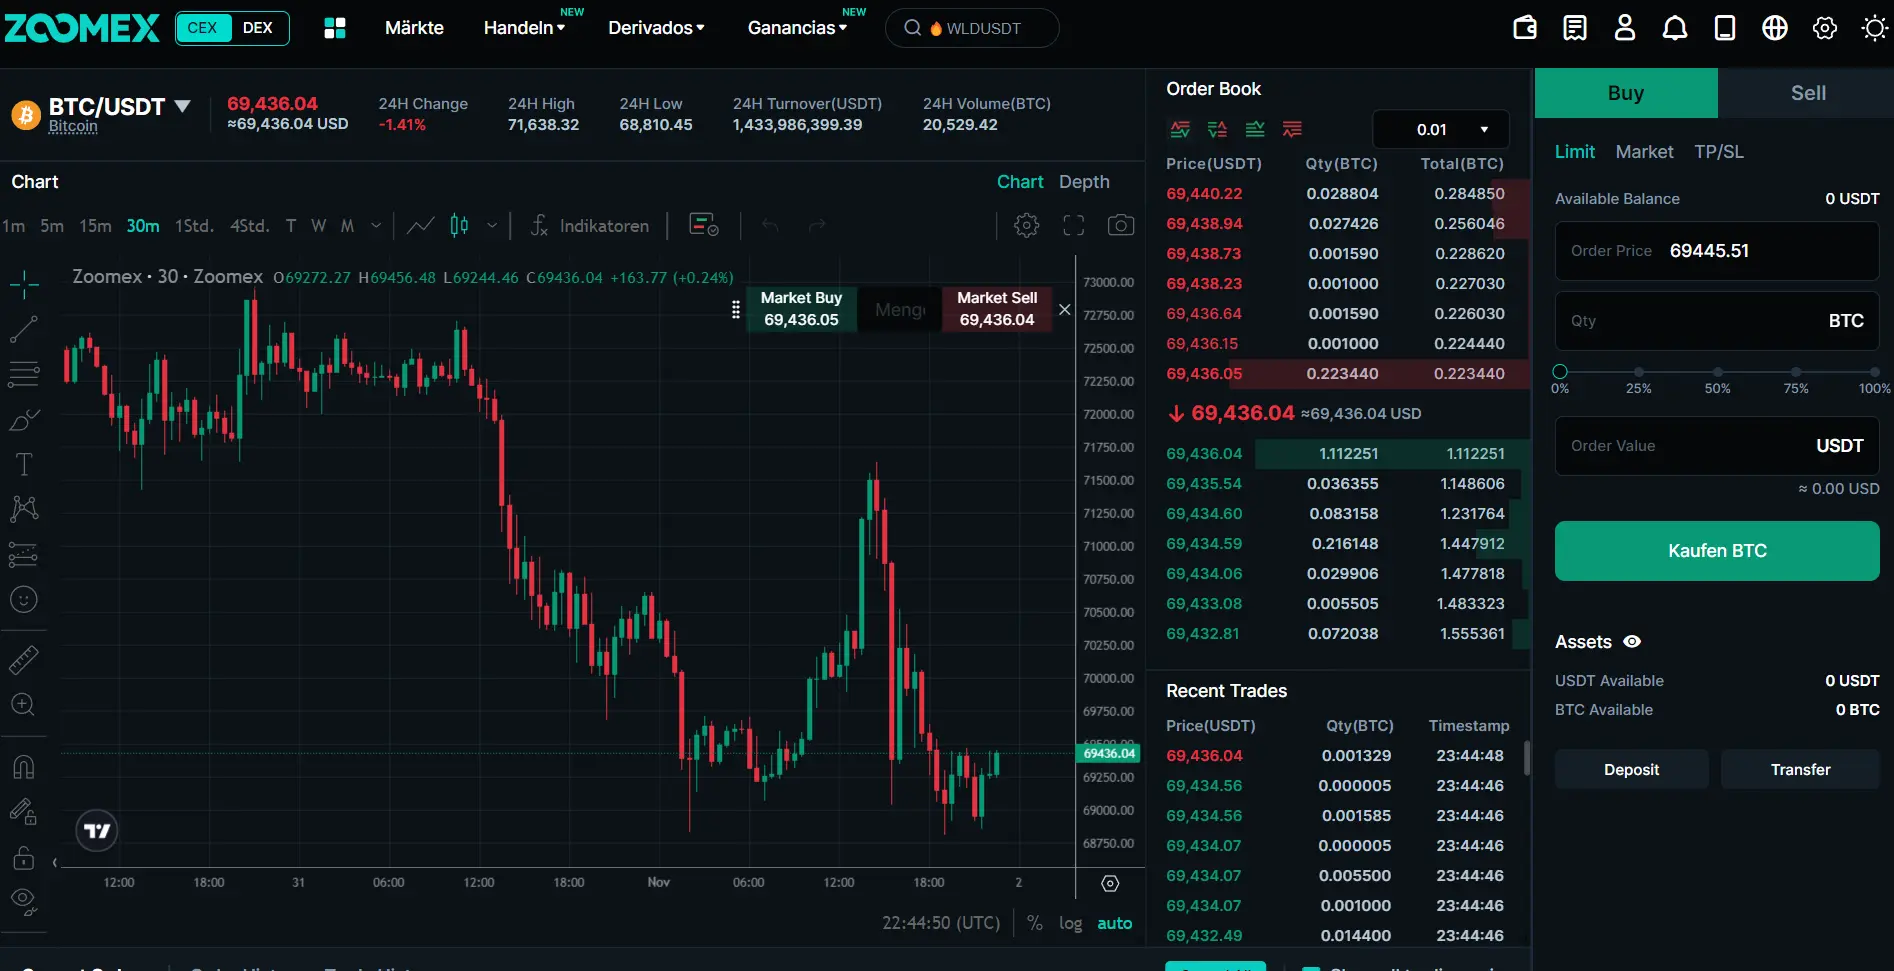This screenshot has height=971, width=1894.
Task: Set quantity slider to 50%
Action: pyautogui.click(x=1717, y=372)
